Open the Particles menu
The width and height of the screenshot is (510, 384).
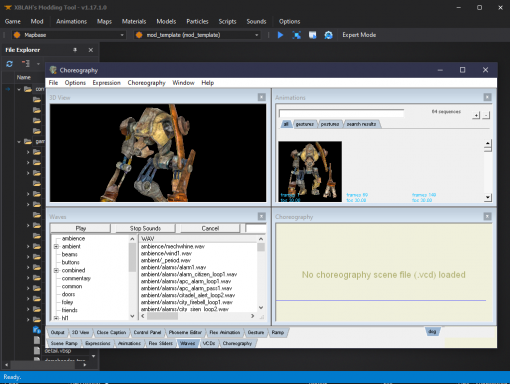[197, 21]
